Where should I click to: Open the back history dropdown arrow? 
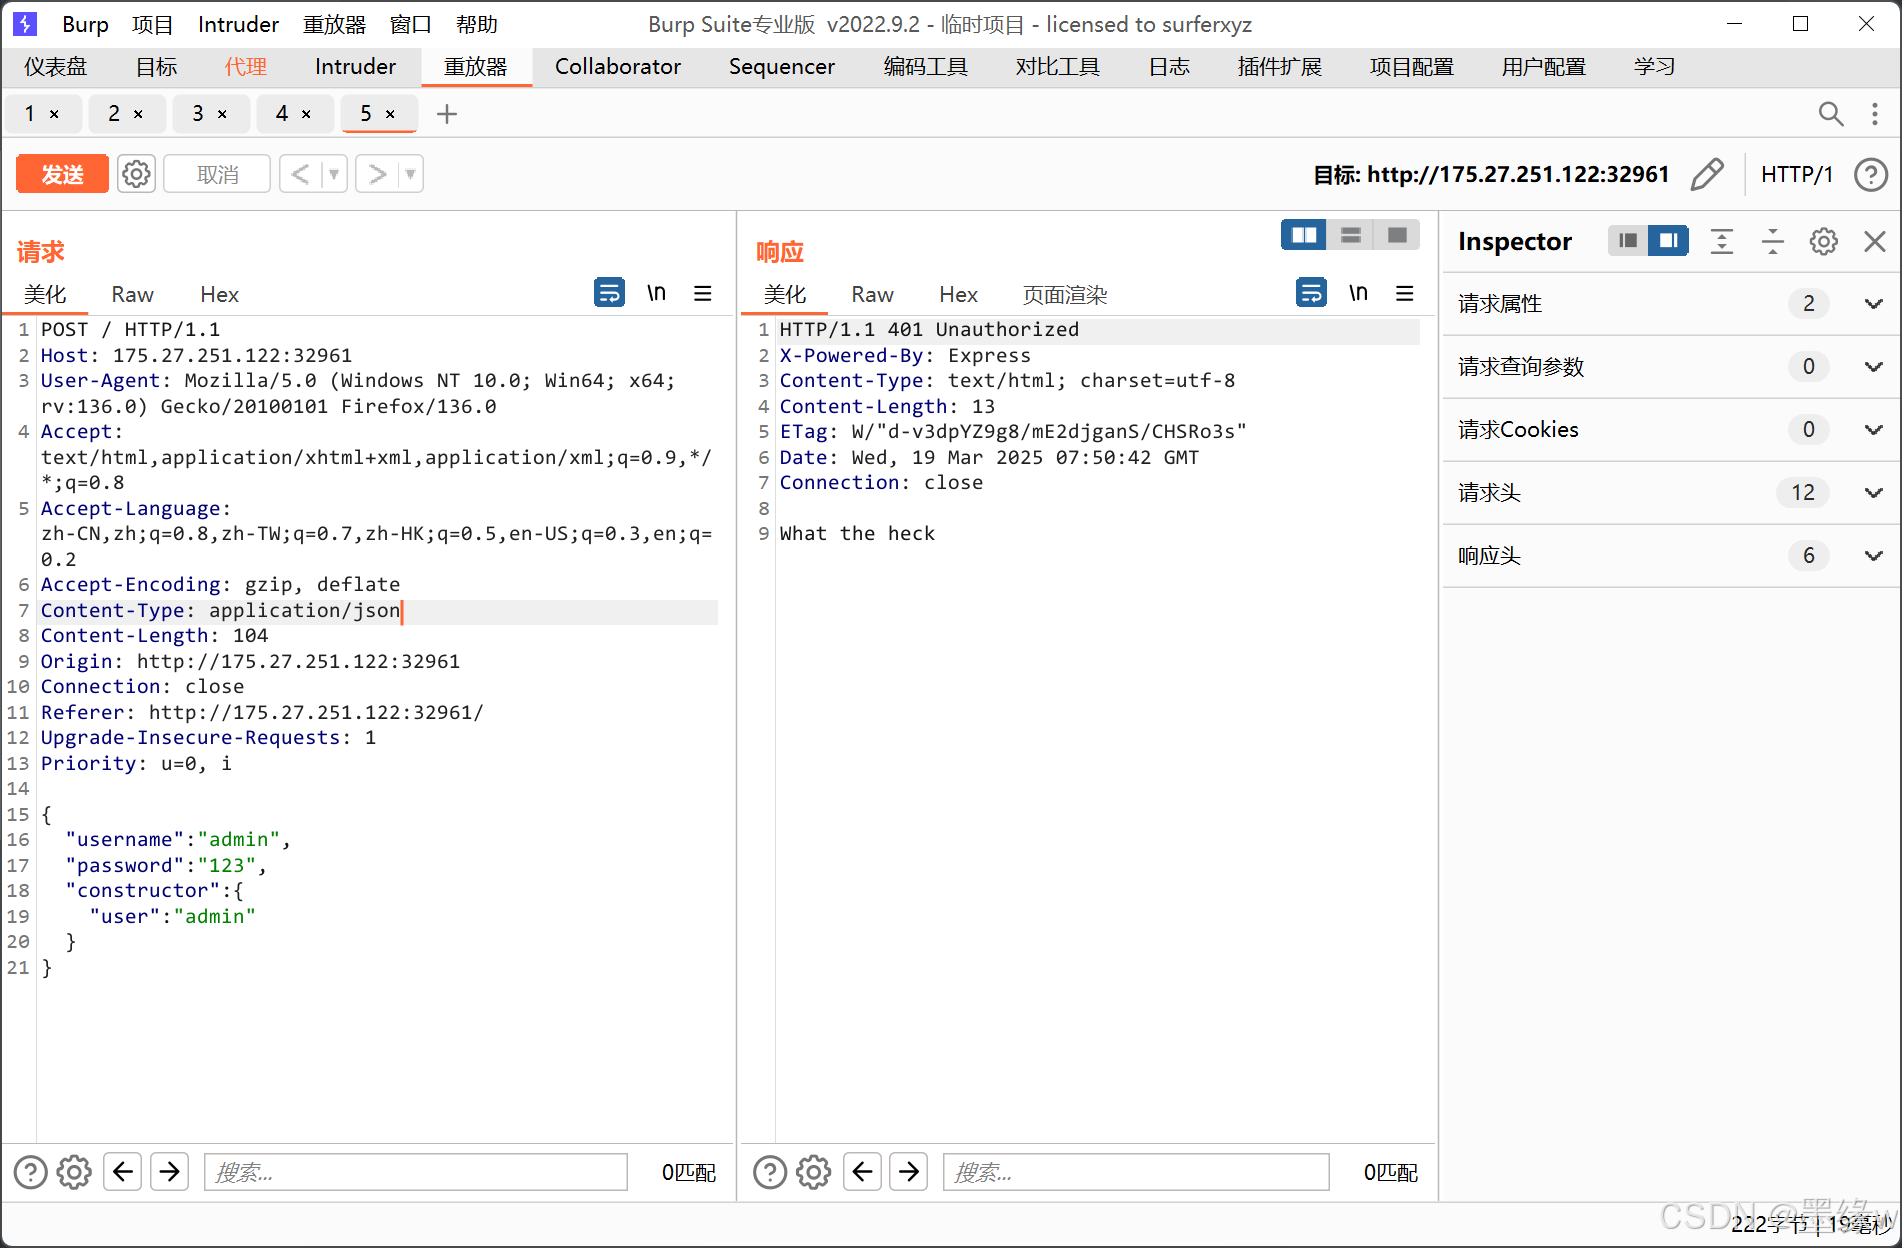(334, 174)
